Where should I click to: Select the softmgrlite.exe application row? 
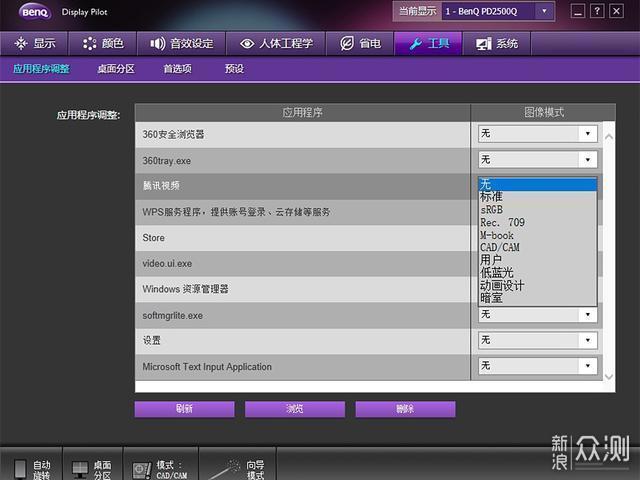tap(302, 315)
